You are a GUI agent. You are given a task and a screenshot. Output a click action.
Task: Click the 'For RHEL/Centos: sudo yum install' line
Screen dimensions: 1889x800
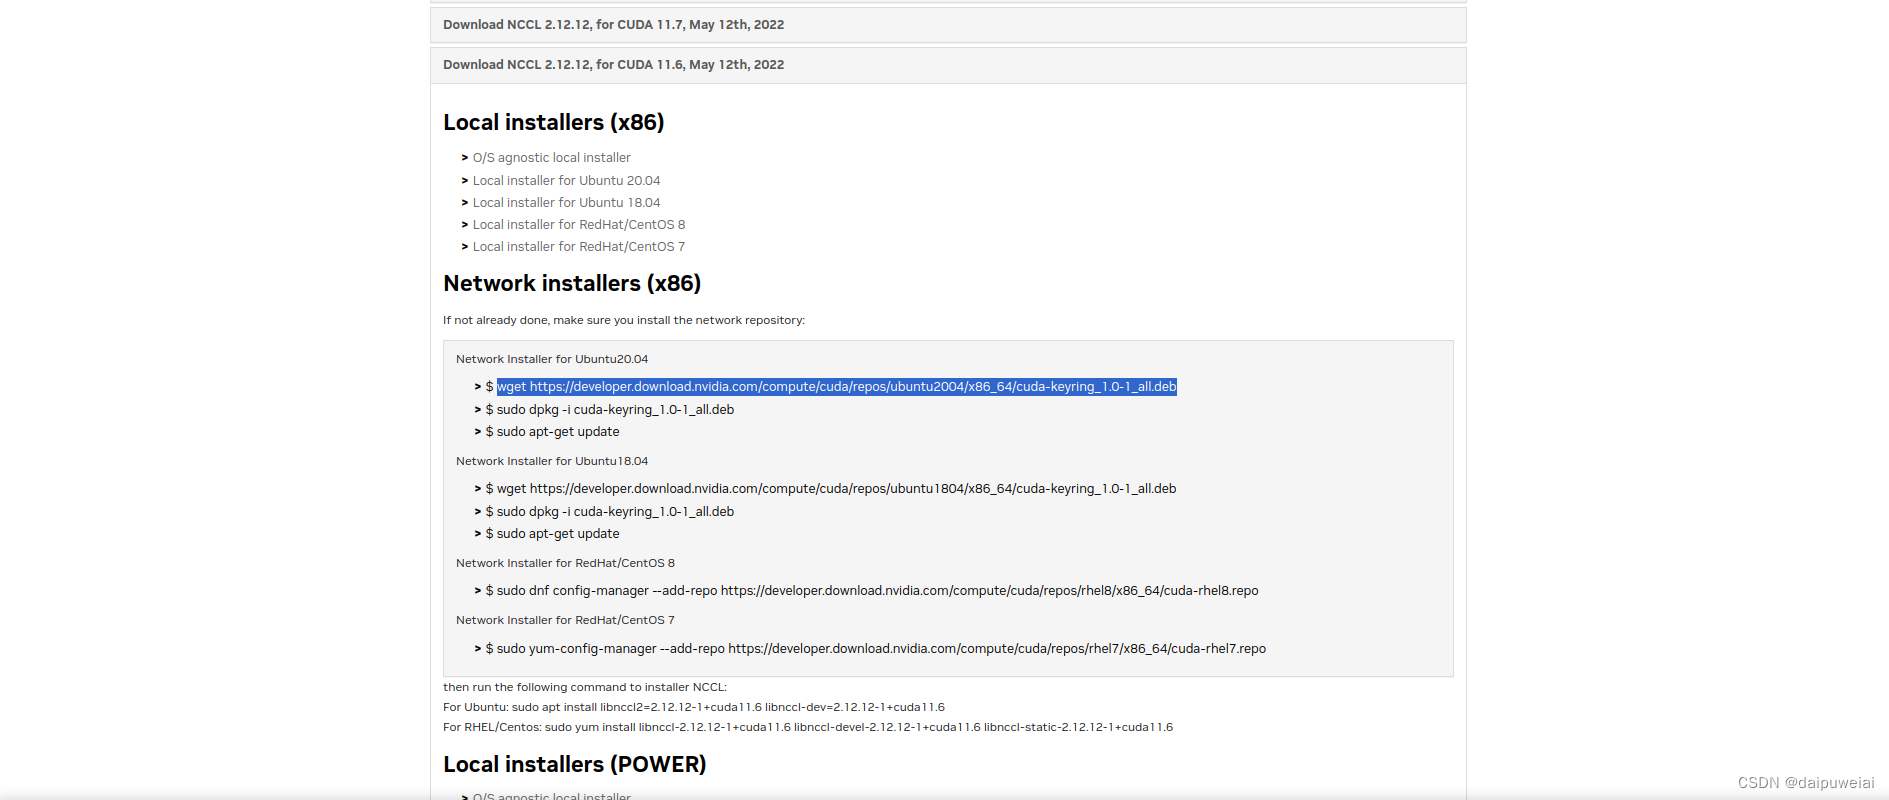click(808, 727)
